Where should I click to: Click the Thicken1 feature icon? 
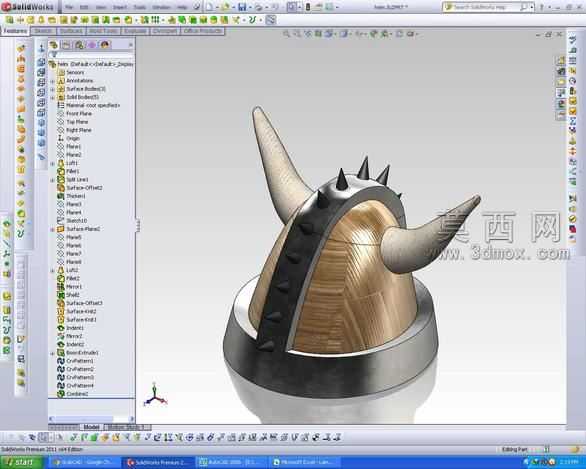point(61,196)
